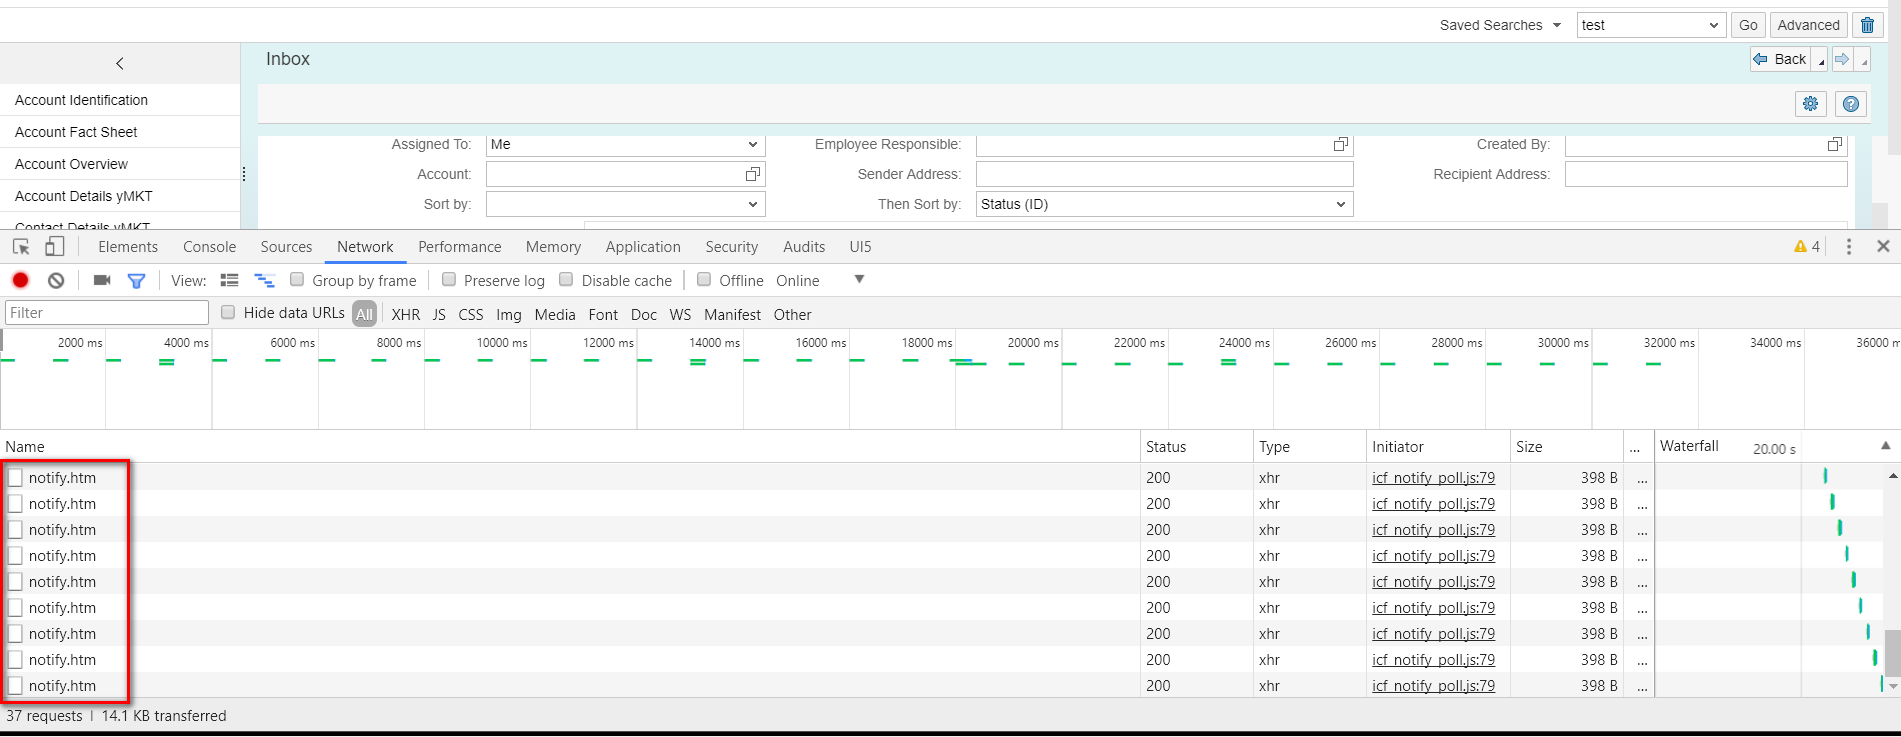Open the Assigned To dropdown
This screenshot has height=737, width=1901.
tap(626, 144)
